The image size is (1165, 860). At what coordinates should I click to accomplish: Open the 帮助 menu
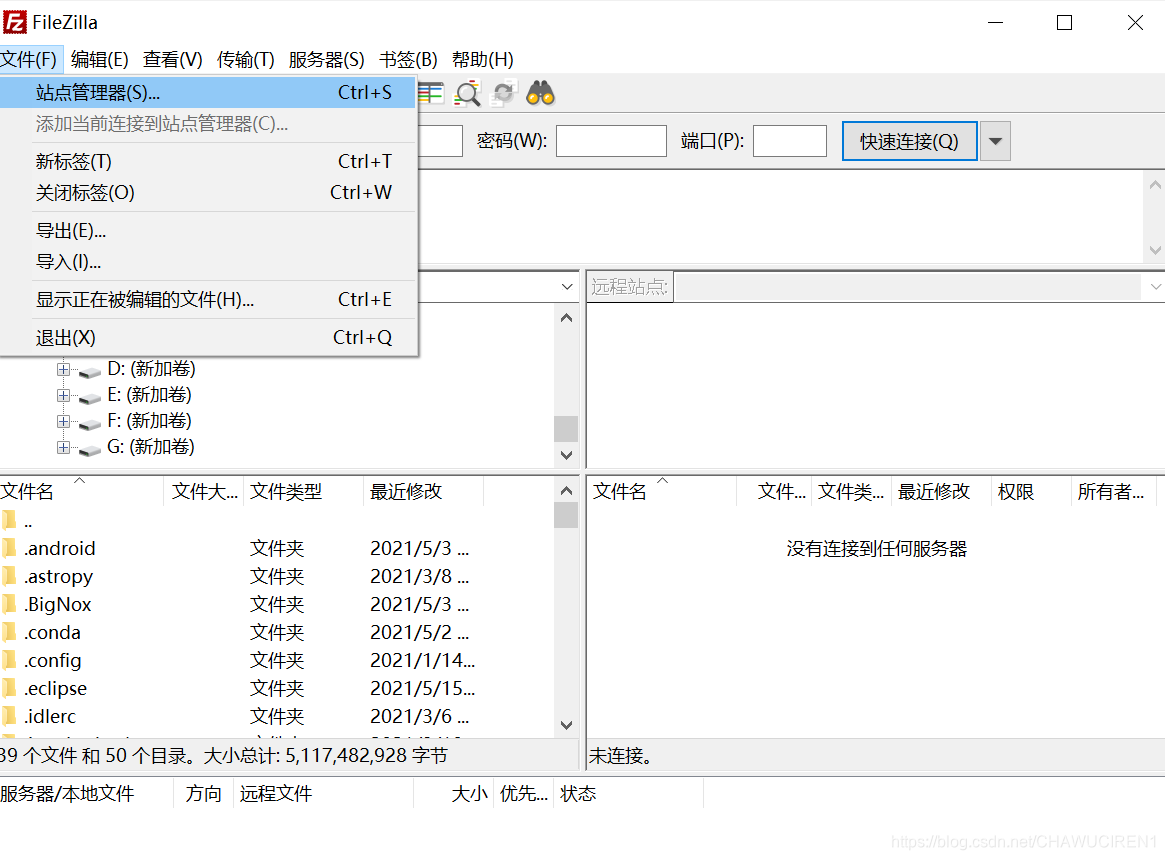pyautogui.click(x=483, y=59)
